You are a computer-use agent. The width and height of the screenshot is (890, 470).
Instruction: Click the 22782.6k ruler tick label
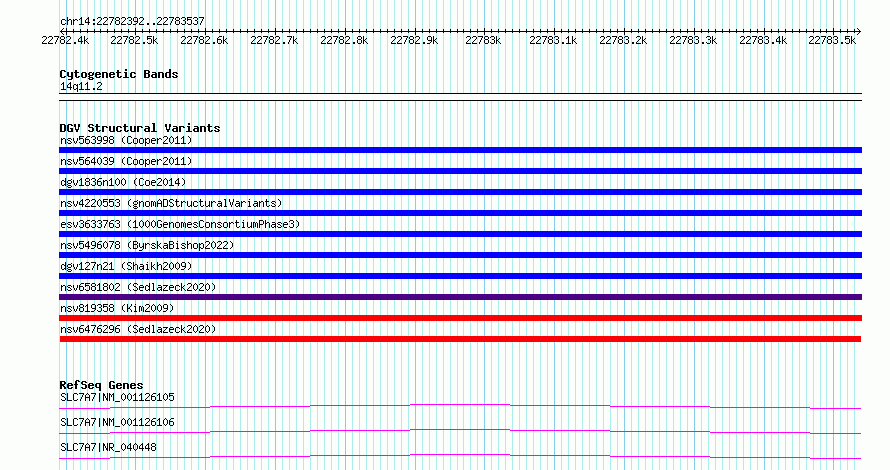204,41
